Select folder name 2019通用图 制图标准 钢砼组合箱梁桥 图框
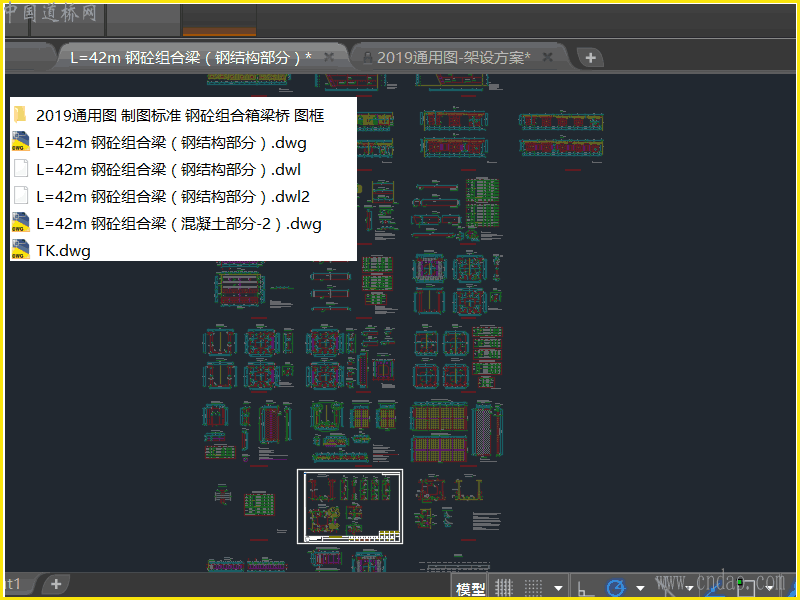The height and width of the screenshot is (600, 800). [x=180, y=115]
